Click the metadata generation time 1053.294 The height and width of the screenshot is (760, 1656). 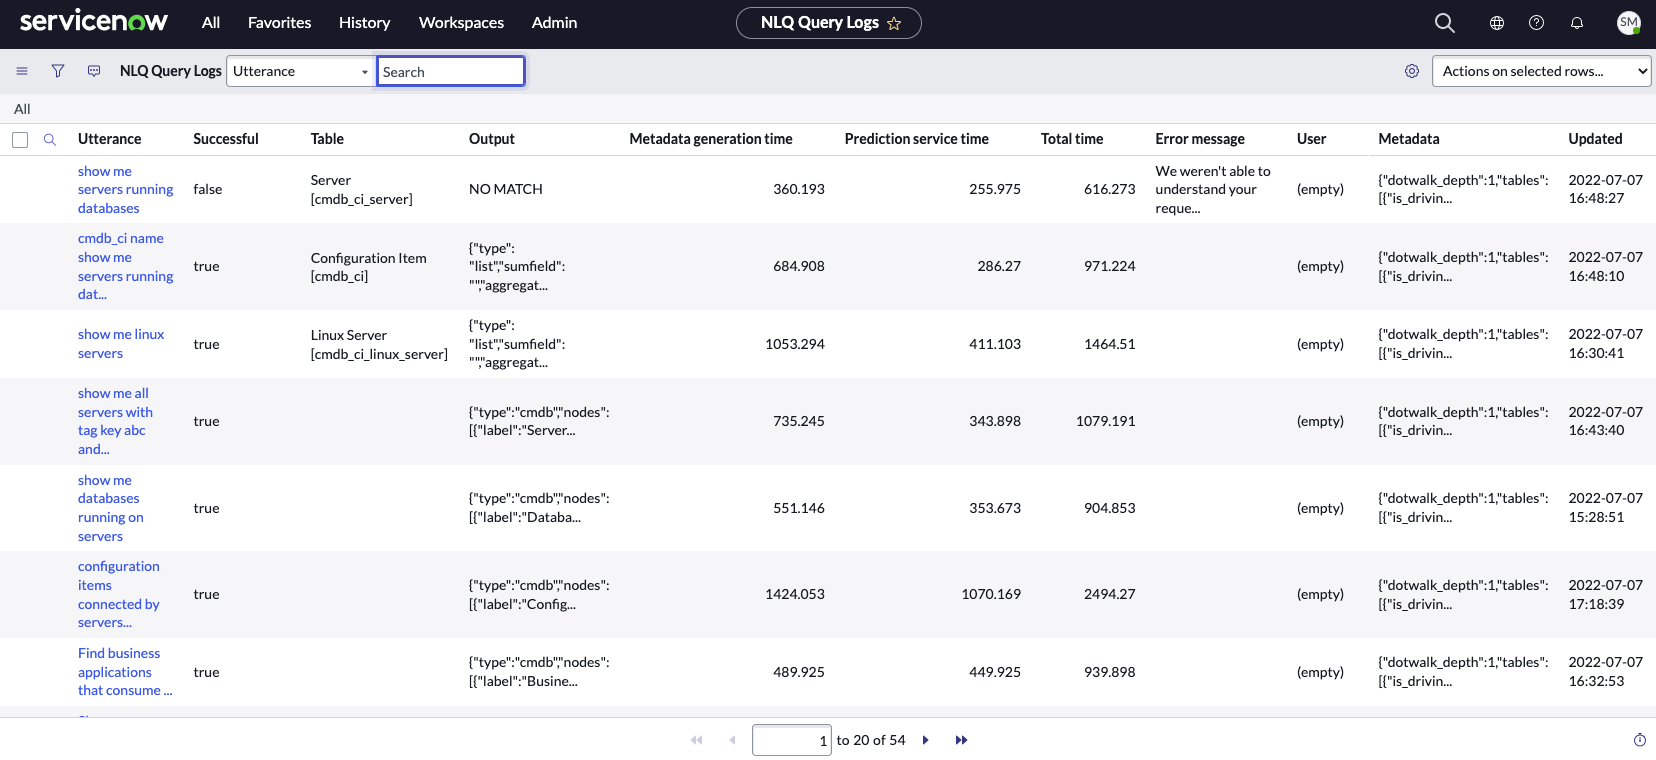point(795,344)
